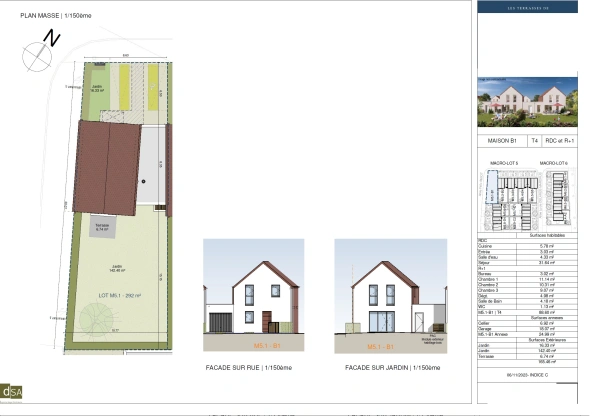Image resolution: width=592 pixels, height=416 pixels.
Task: Click the '142.40 m²' value in the surfaces table
Action: click(547, 351)
